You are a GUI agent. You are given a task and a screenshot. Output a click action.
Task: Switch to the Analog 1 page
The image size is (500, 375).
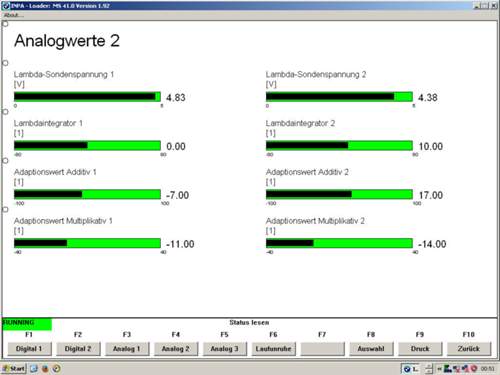(127, 349)
